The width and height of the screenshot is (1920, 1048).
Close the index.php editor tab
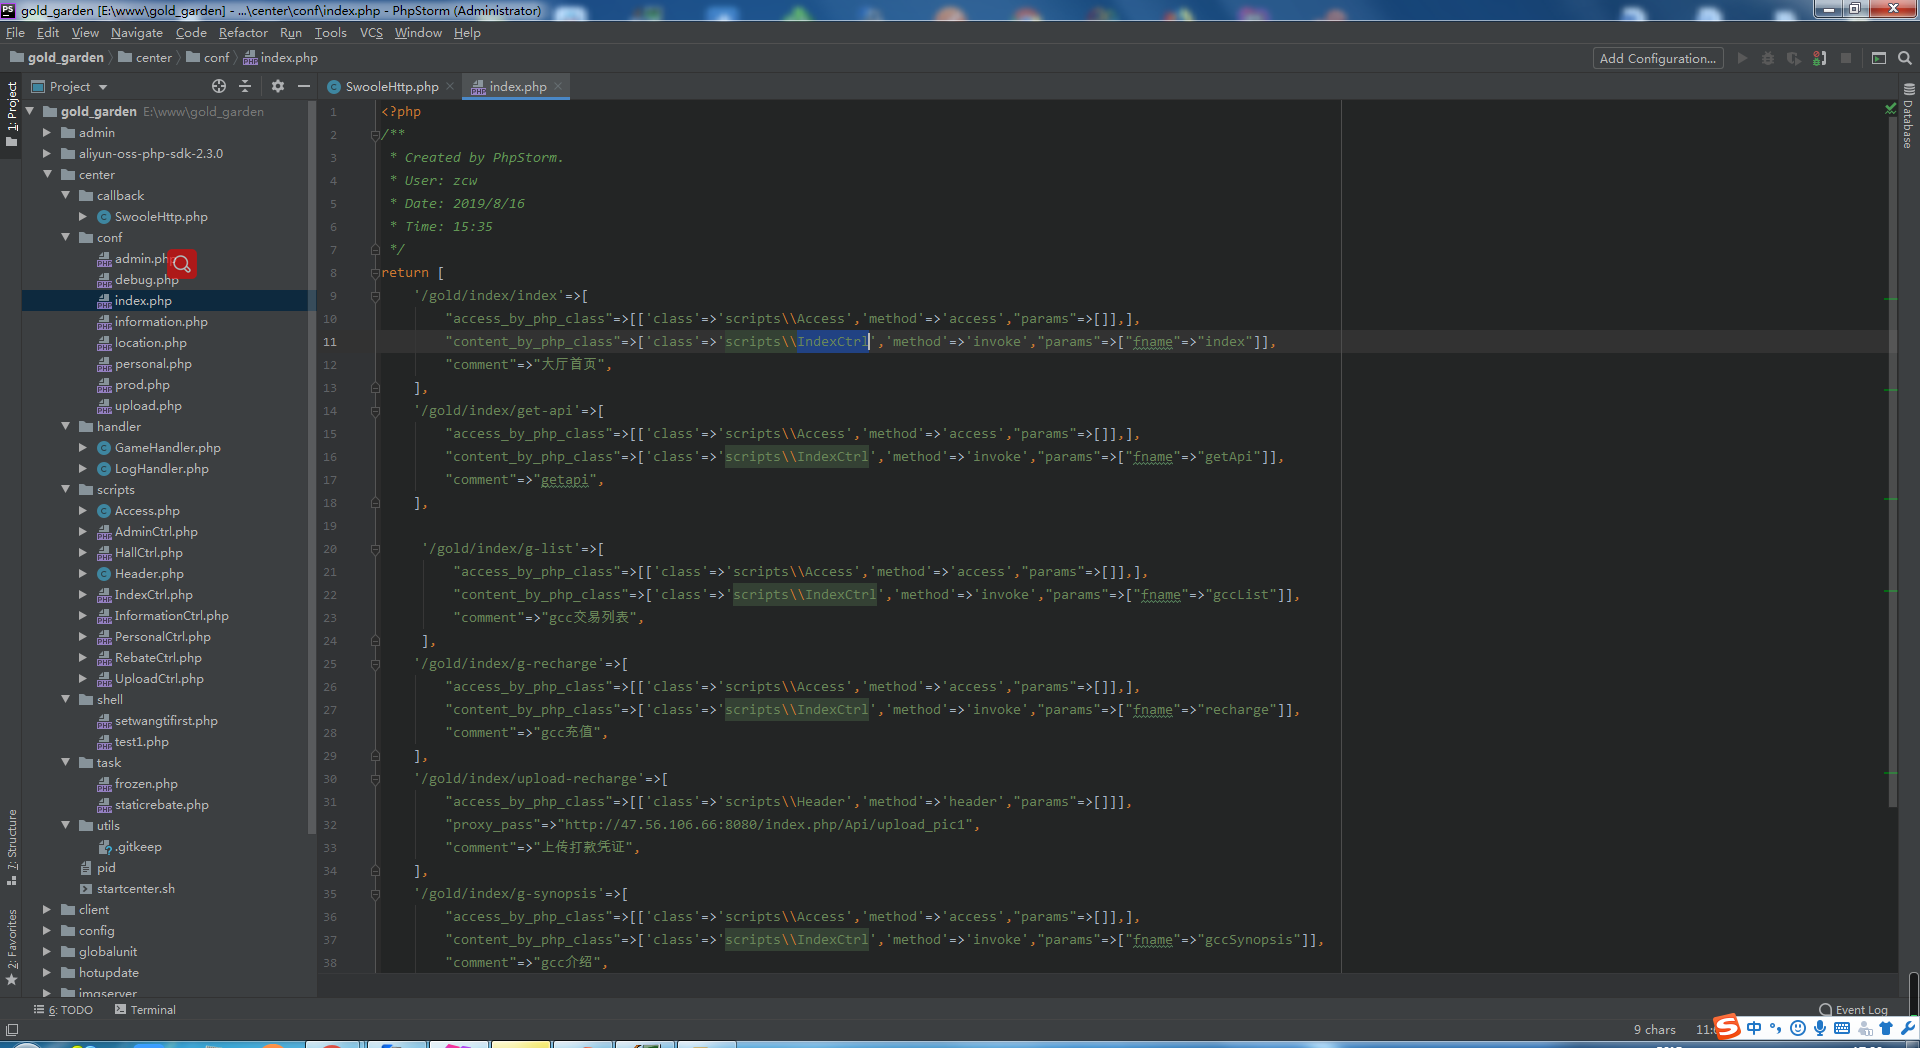558,87
